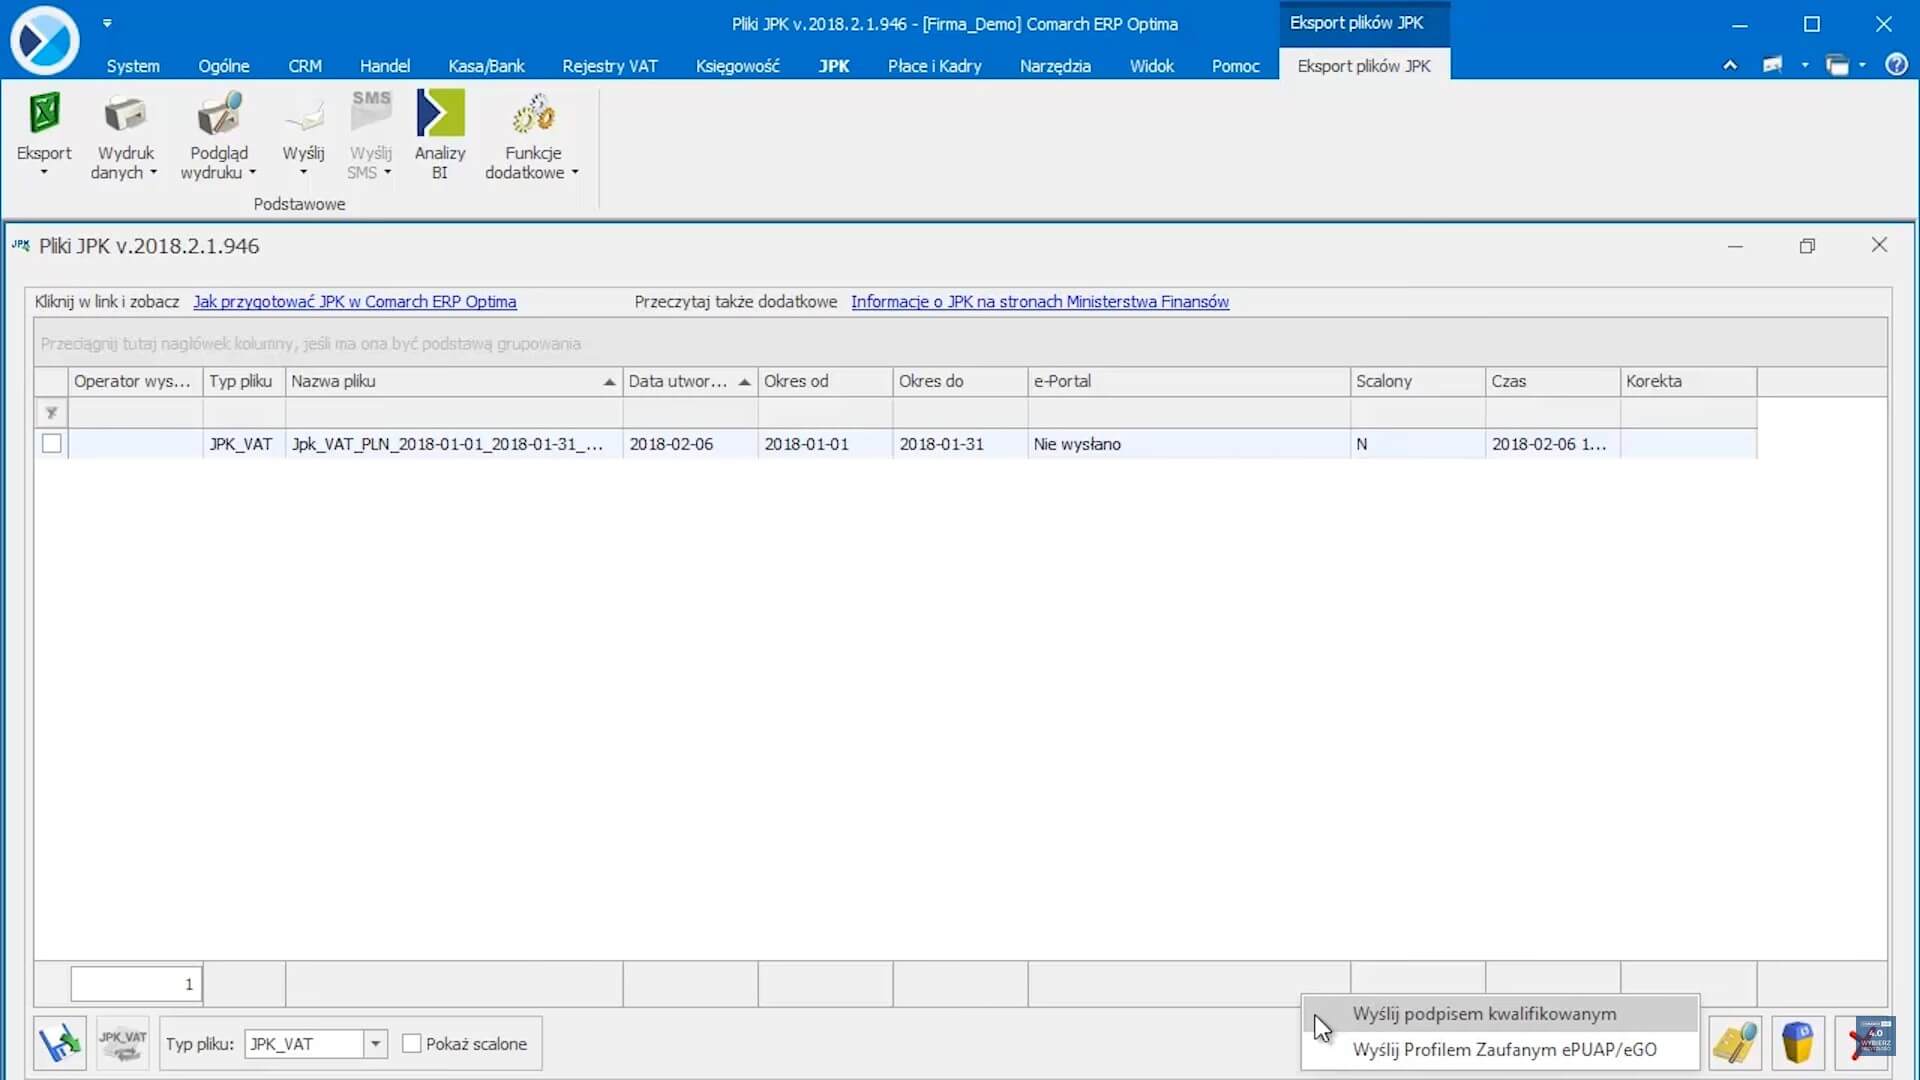Viewport: 1920px width, 1080px height.
Task: Expand the Eksport dropdown arrow
Action: pos(44,173)
